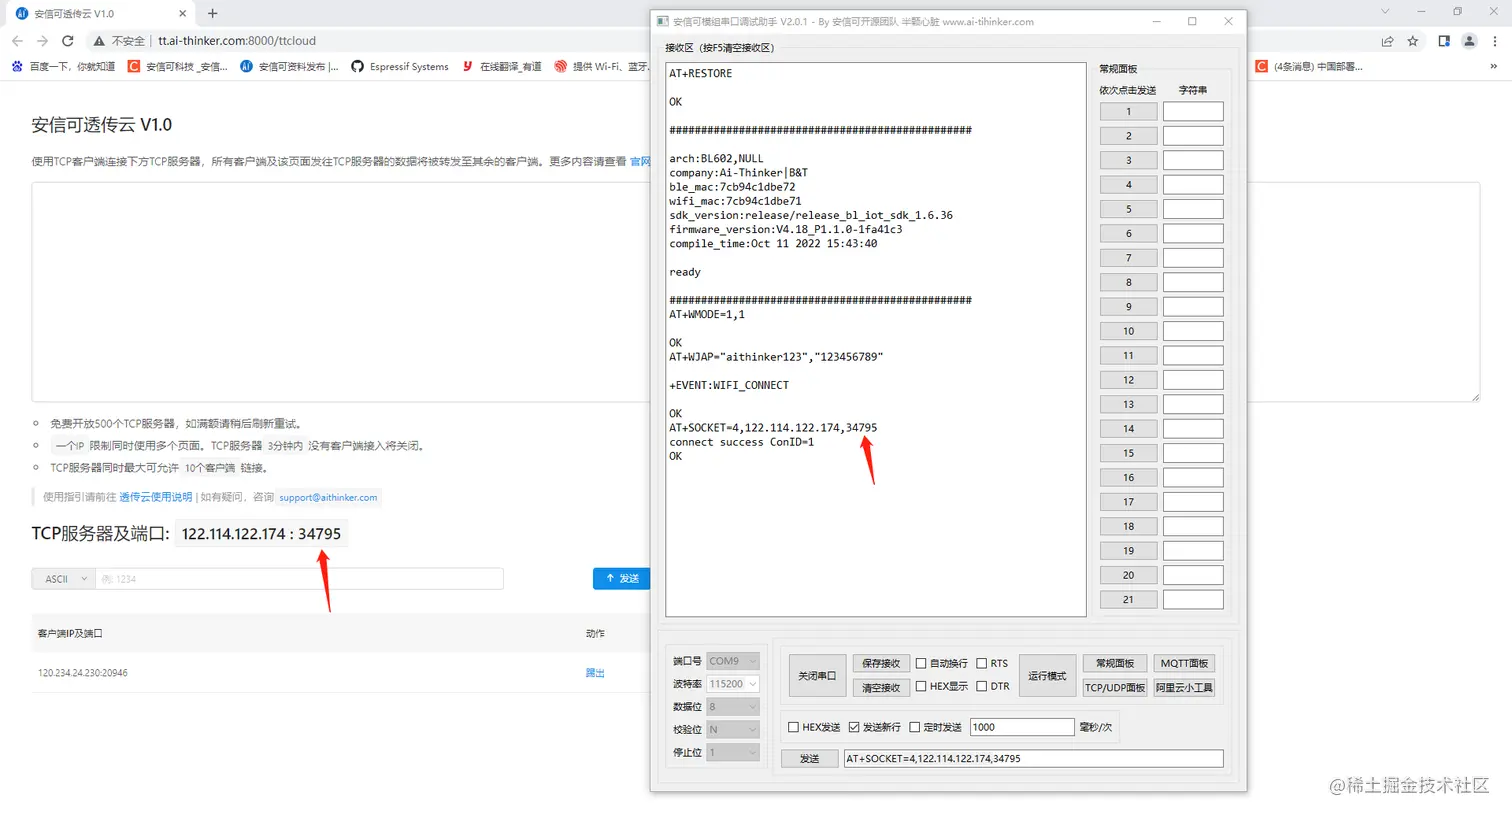This screenshot has width=1512, height=818.
Task: Close the 安信可透传云 V1.0 tab
Action: click(x=182, y=14)
